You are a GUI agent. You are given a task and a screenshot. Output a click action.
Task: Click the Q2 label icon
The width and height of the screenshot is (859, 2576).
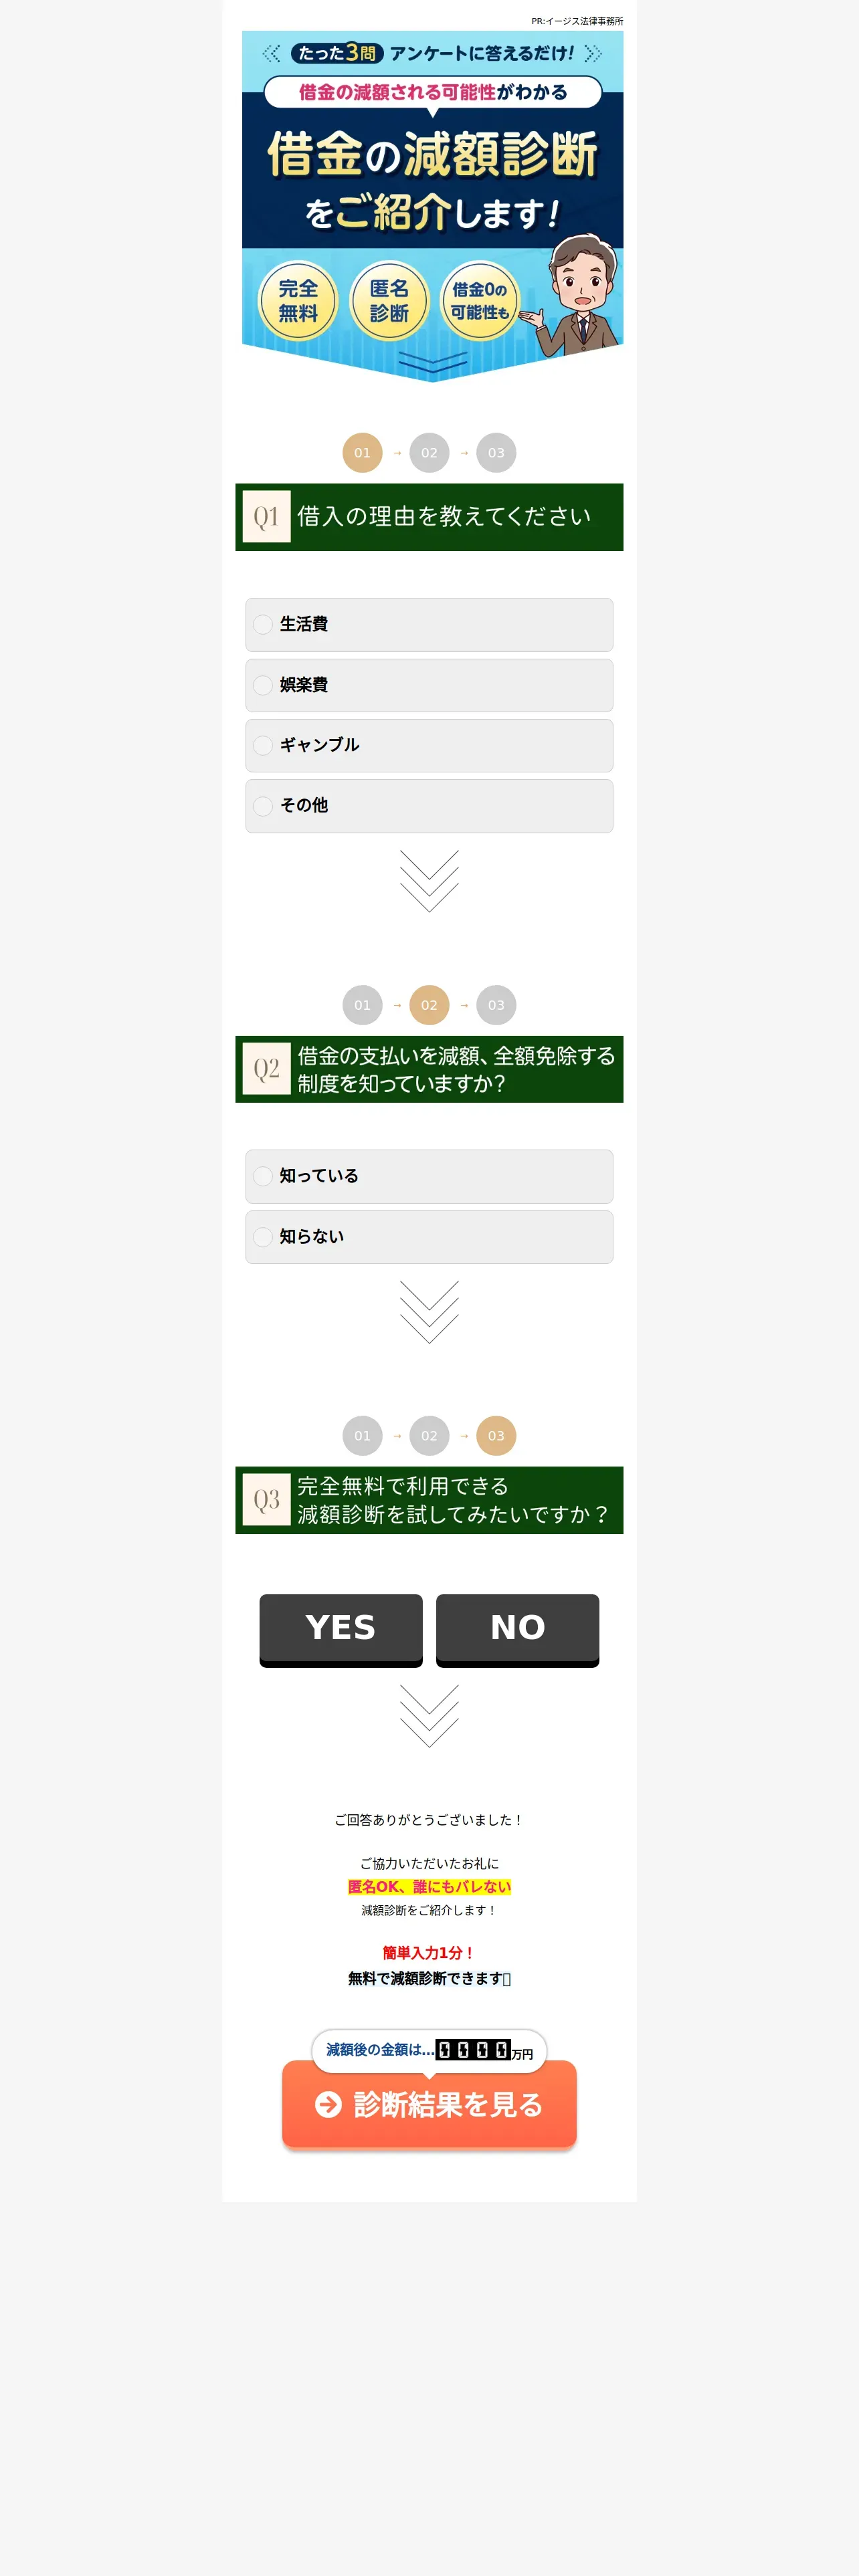(266, 1069)
